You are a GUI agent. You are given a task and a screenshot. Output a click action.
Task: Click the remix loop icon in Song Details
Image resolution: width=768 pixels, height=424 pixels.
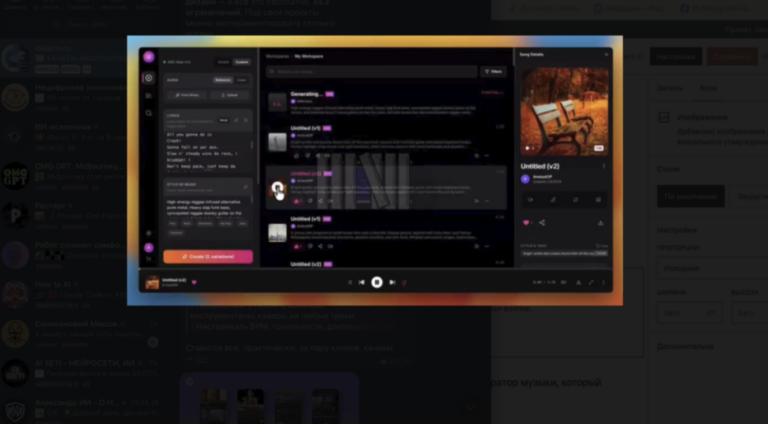[x=576, y=200]
